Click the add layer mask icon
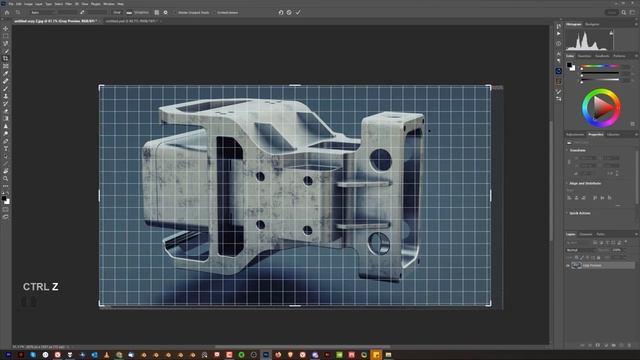 [x=598, y=345]
